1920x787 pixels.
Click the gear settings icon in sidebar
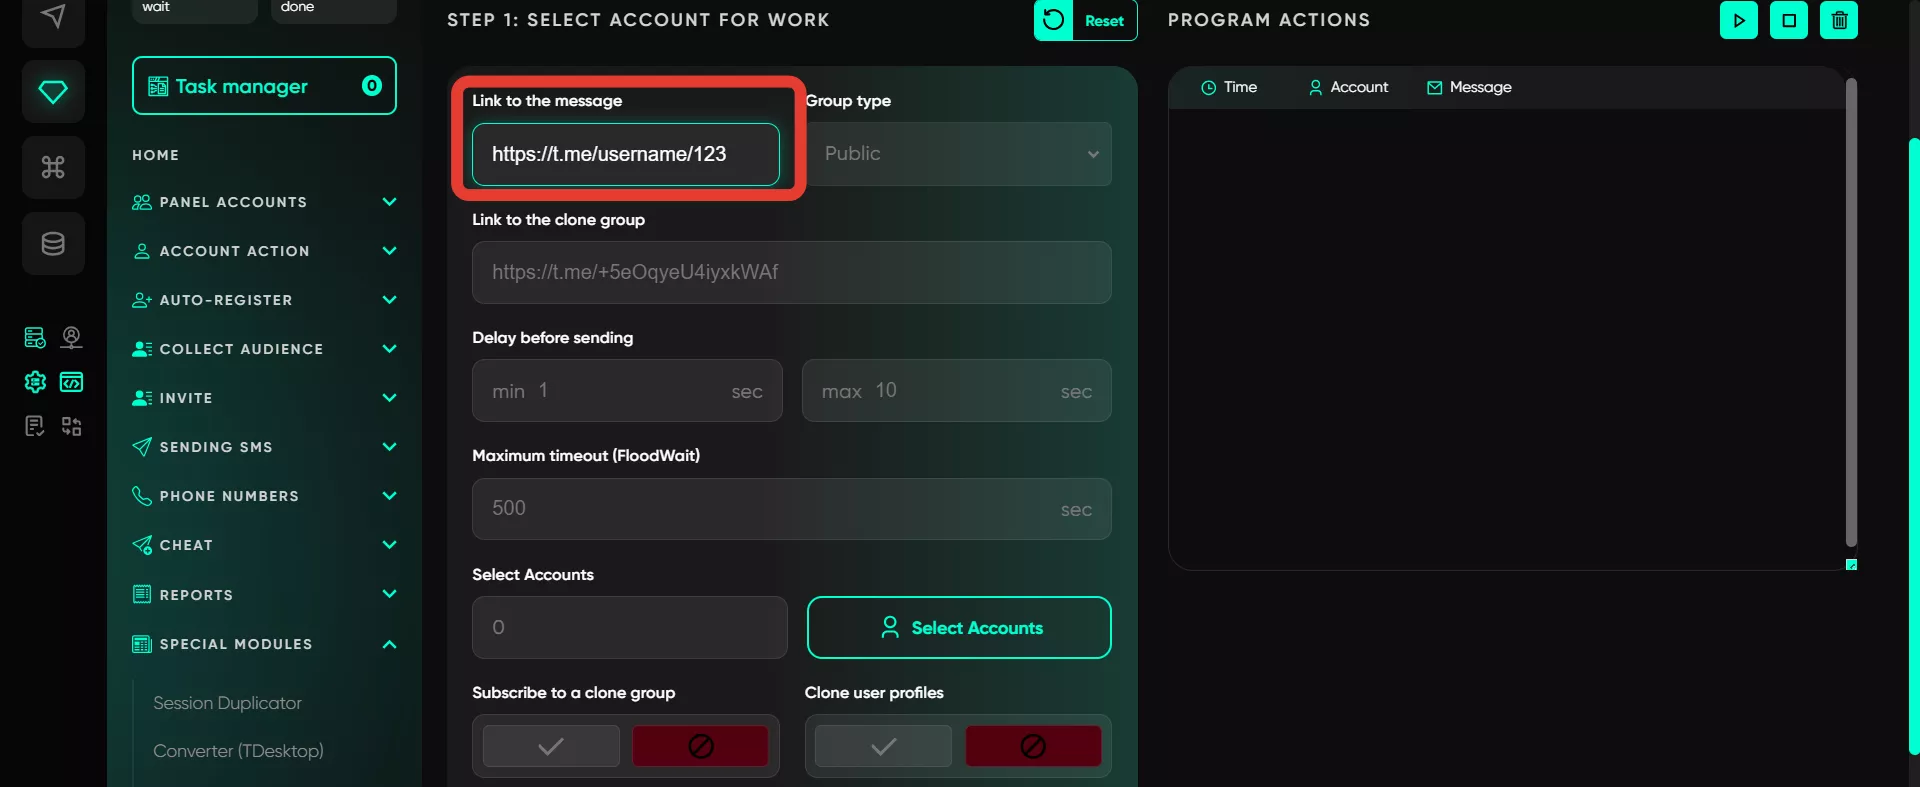tap(35, 382)
